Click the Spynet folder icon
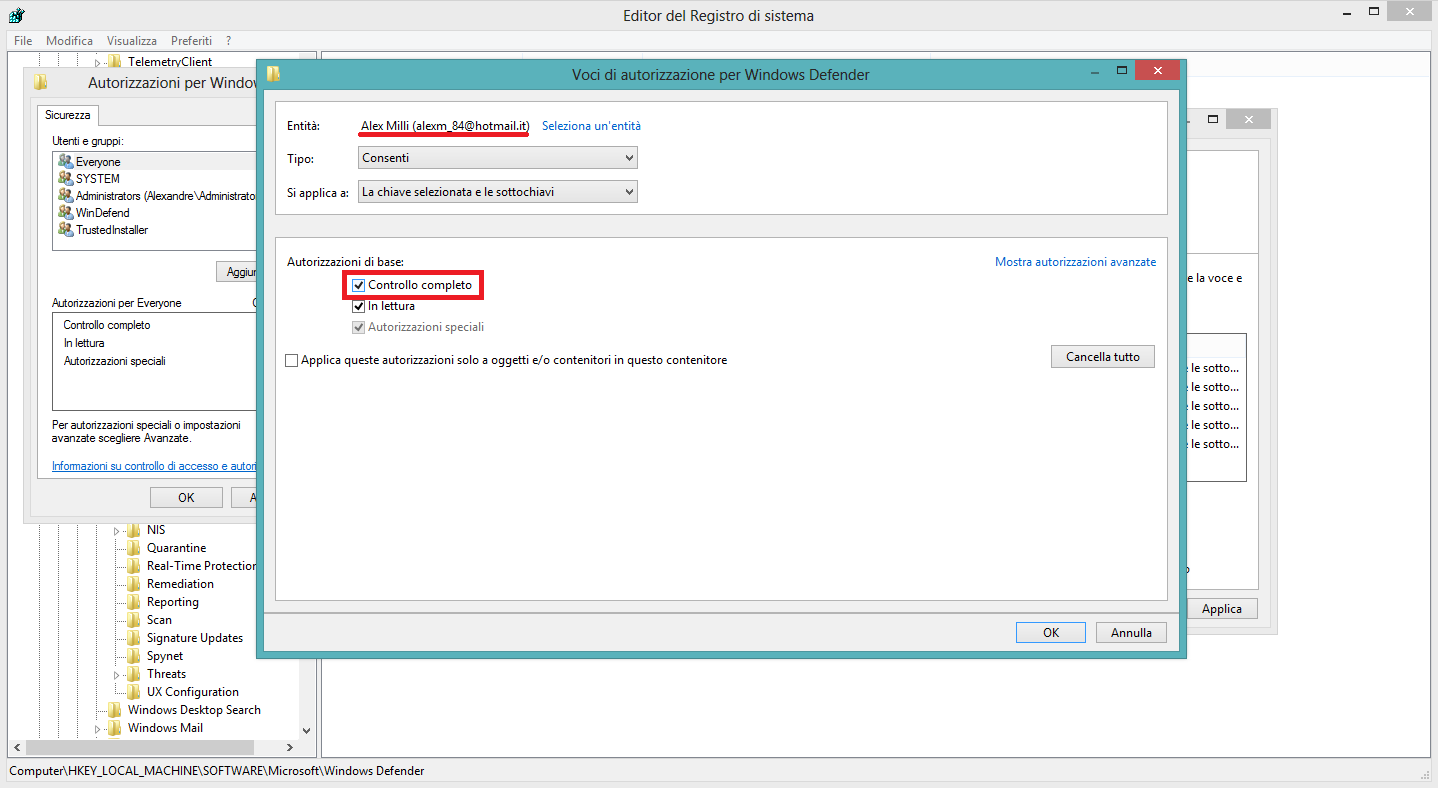1438x788 pixels. pos(134,656)
